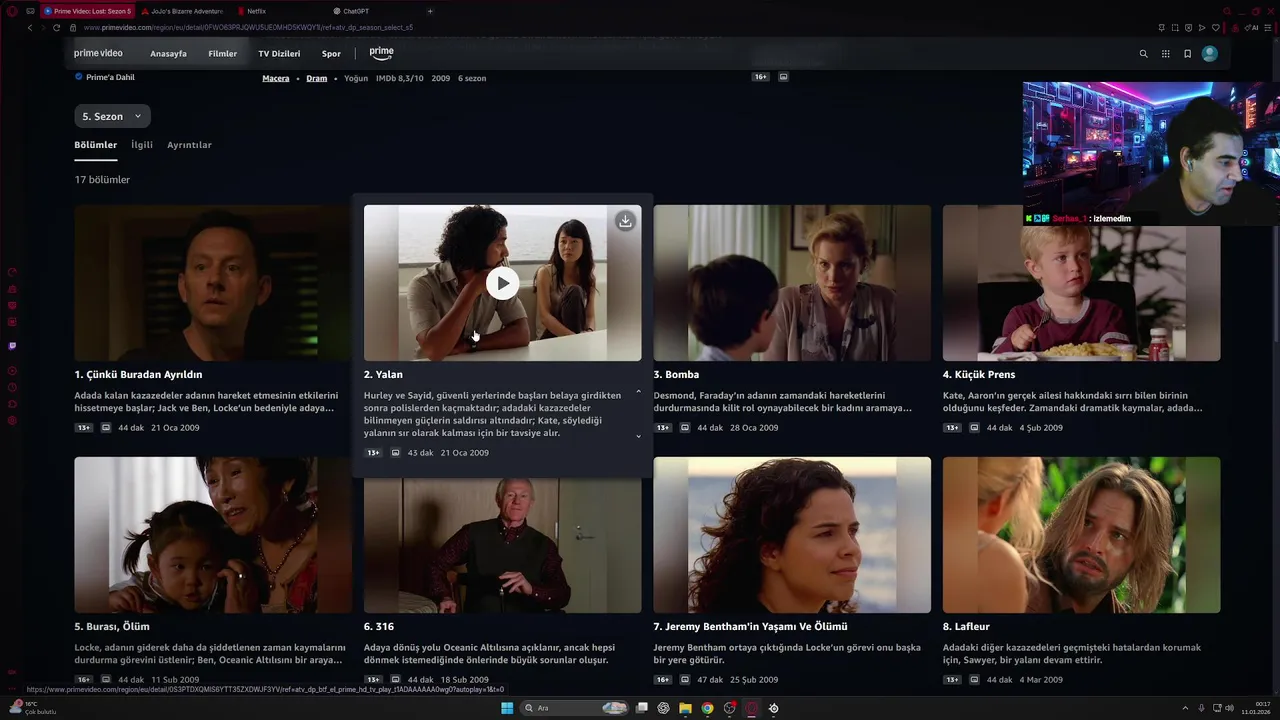Click episode 3 Bomba thumbnail
This screenshot has width=1280, height=720.
point(792,283)
